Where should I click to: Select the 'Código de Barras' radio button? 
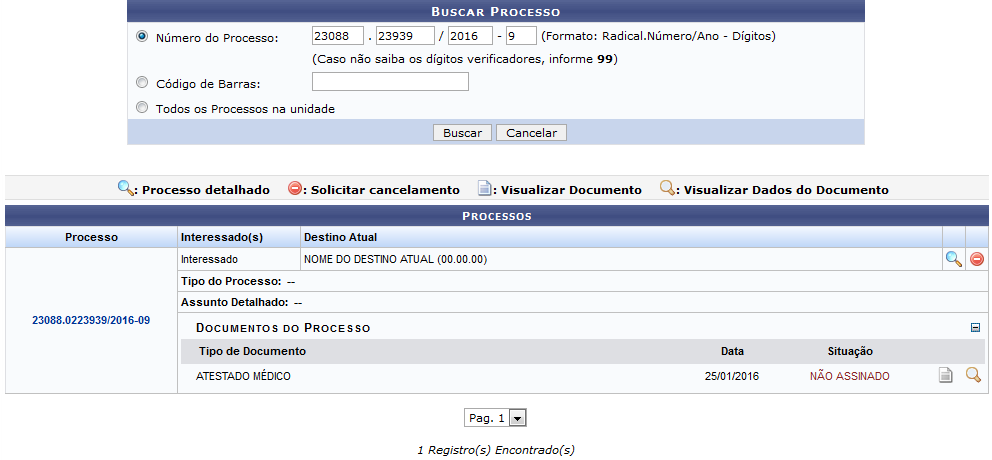pyautogui.click(x=142, y=83)
